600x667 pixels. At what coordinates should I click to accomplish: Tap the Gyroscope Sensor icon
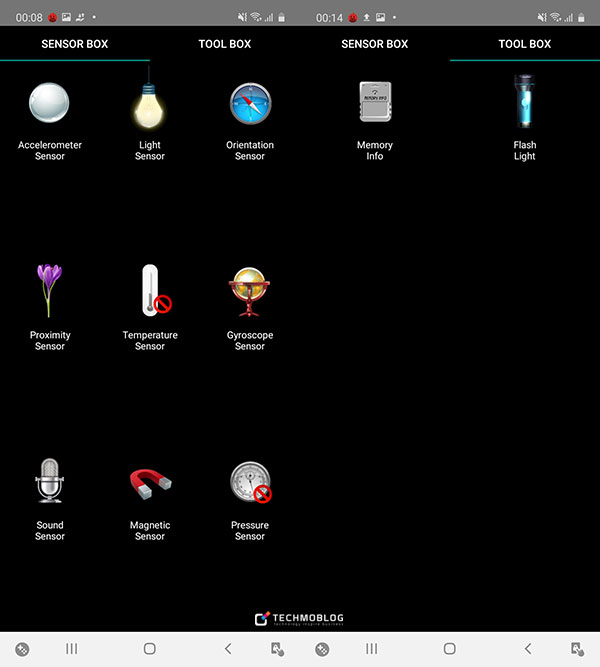[x=249, y=291]
